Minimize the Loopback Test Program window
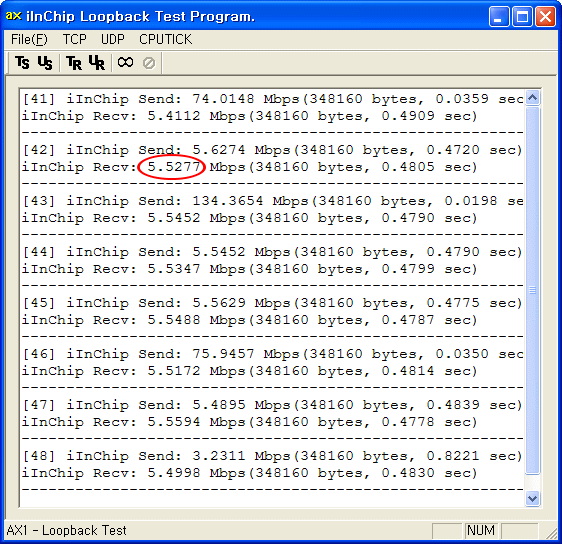Screen dimensions: 562x544 [499, 17]
